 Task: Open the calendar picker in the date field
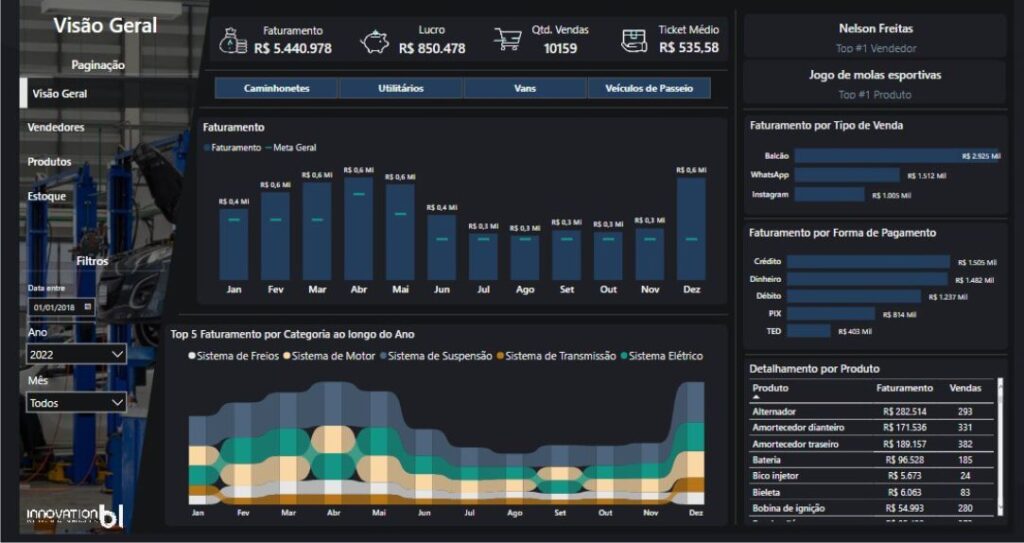tap(88, 306)
